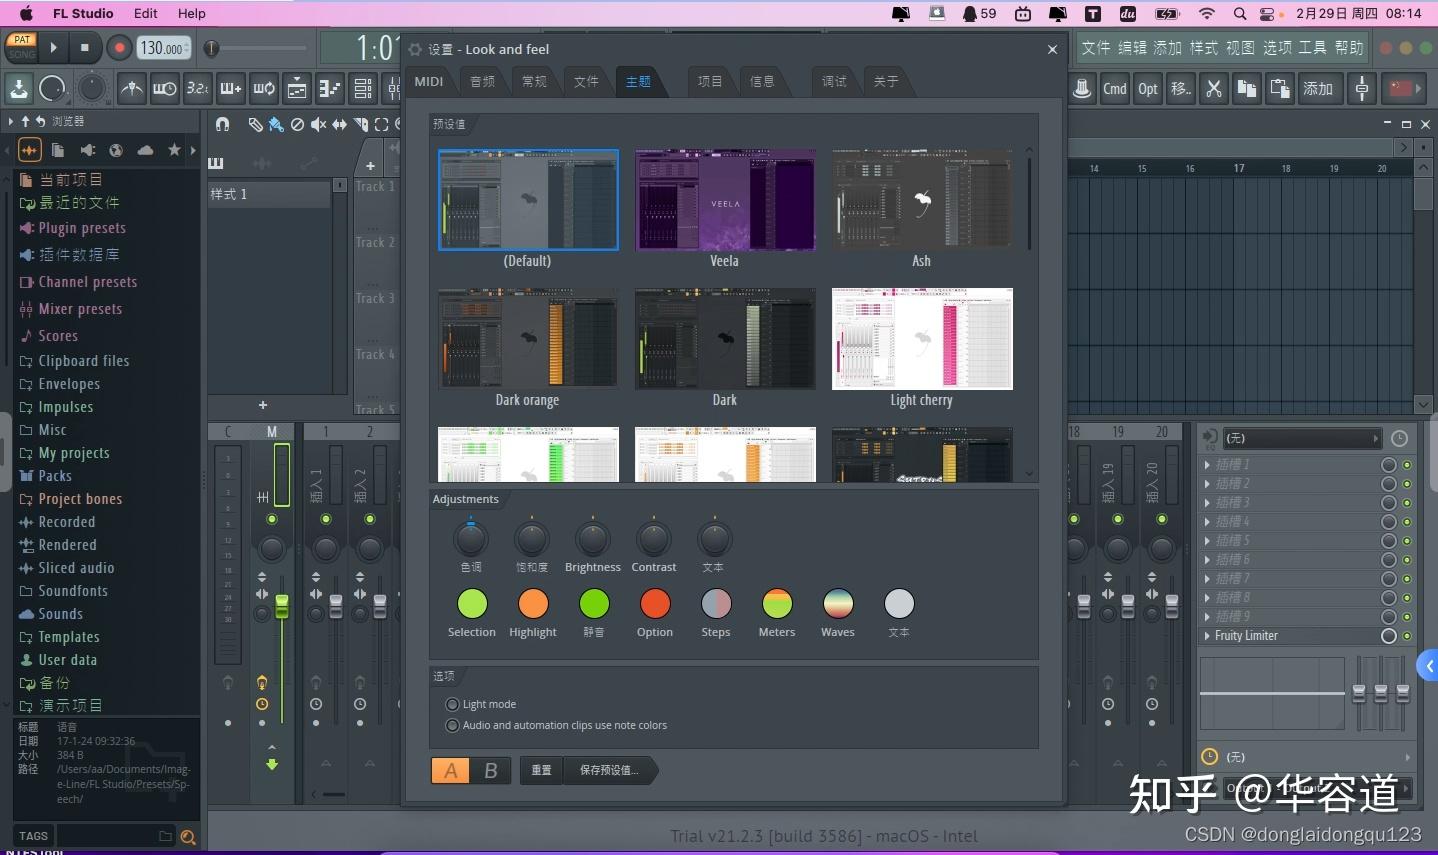Switch to the MIDI settings tab
This screenshot has height=855, width=1438.
428,81
